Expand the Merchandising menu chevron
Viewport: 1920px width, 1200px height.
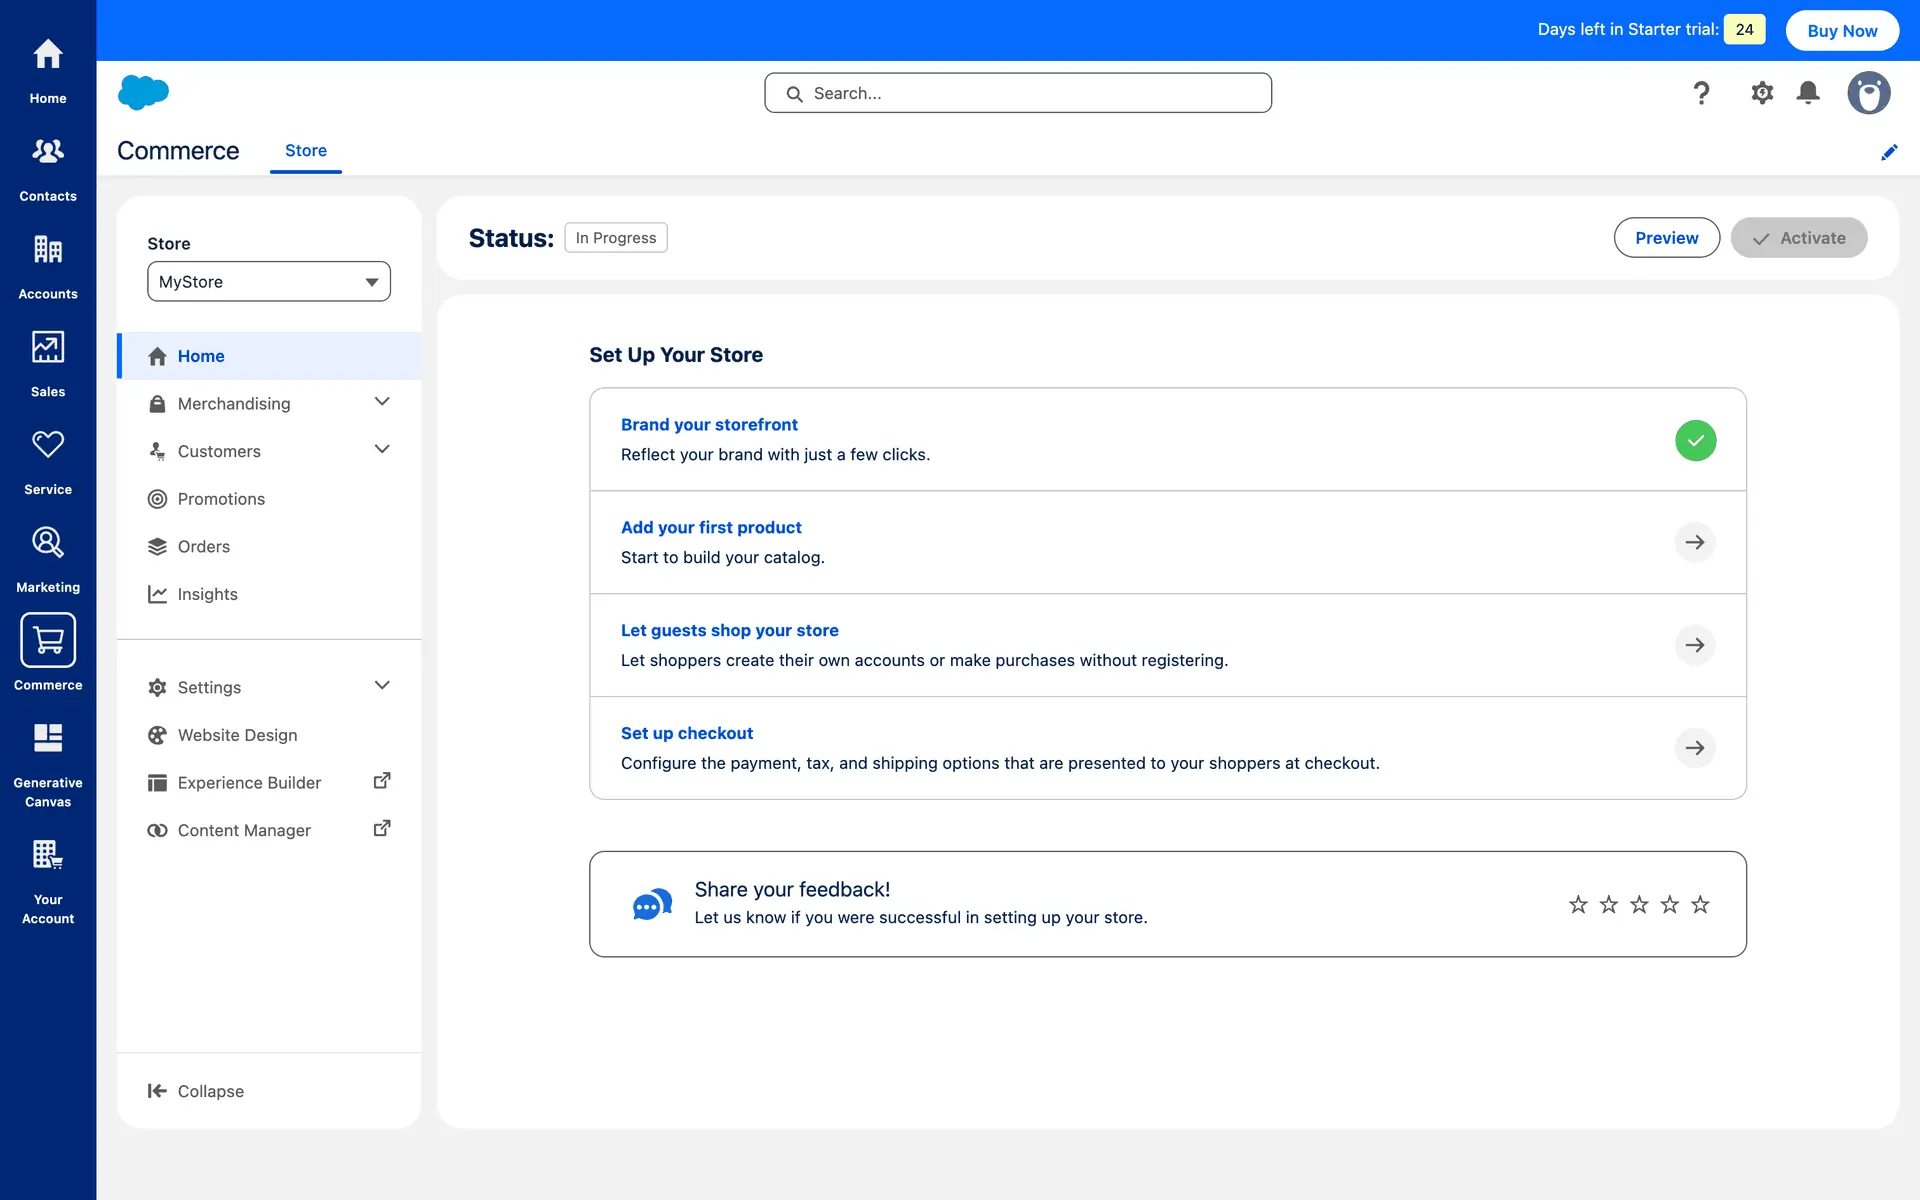(x=382, y=402)
